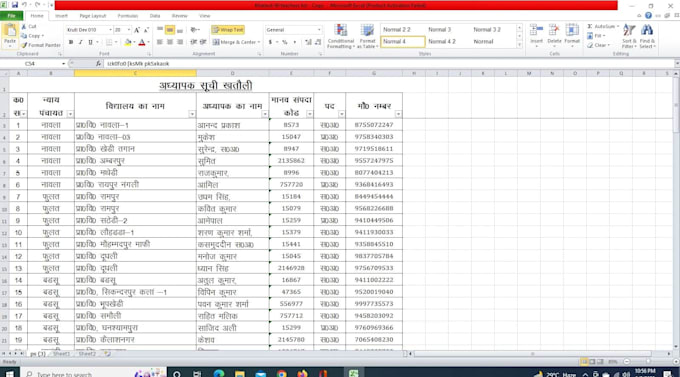This screenshot has width=680, height=377.
Task: Click into the formula bar
Action: [388, 64]
